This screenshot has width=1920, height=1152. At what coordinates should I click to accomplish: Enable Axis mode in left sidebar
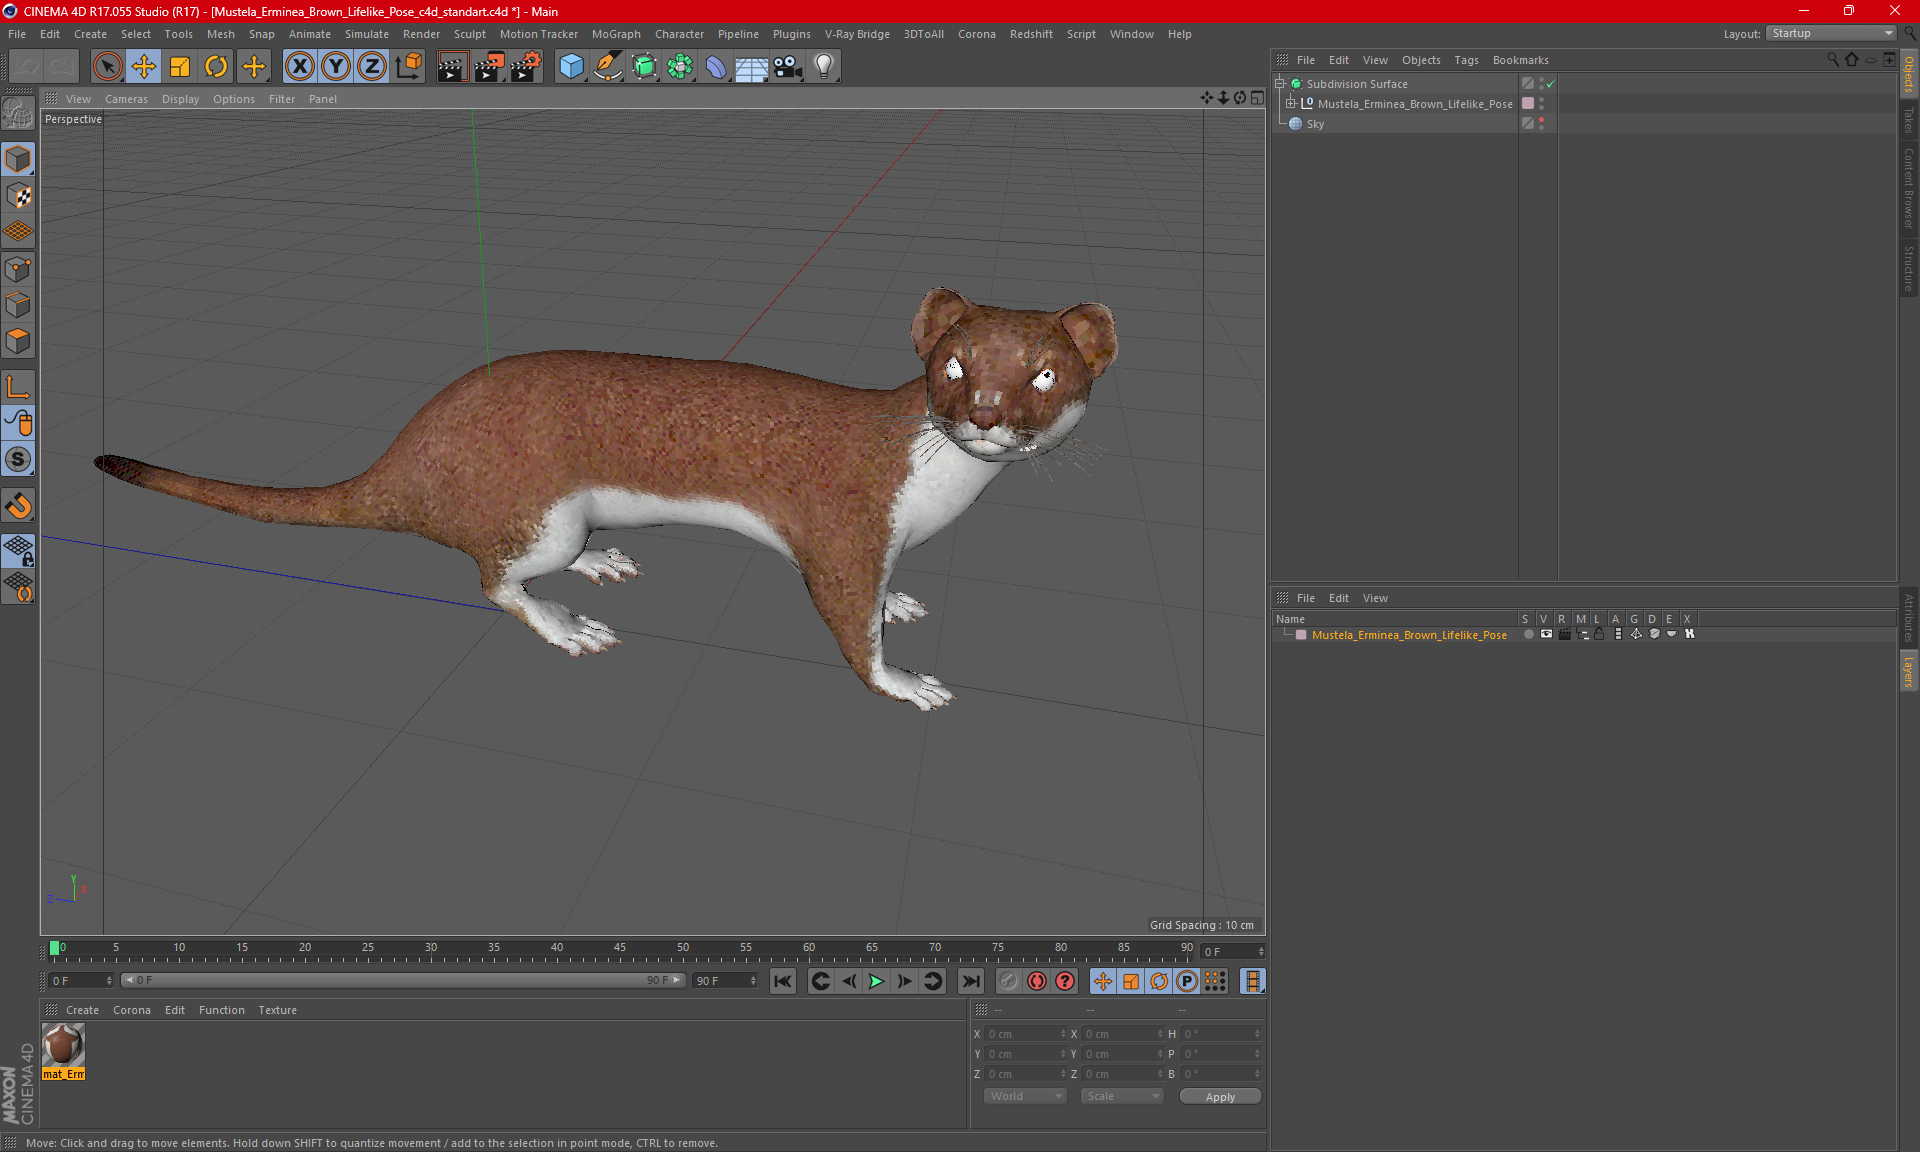pyautogui.click(x=18, y=387)
